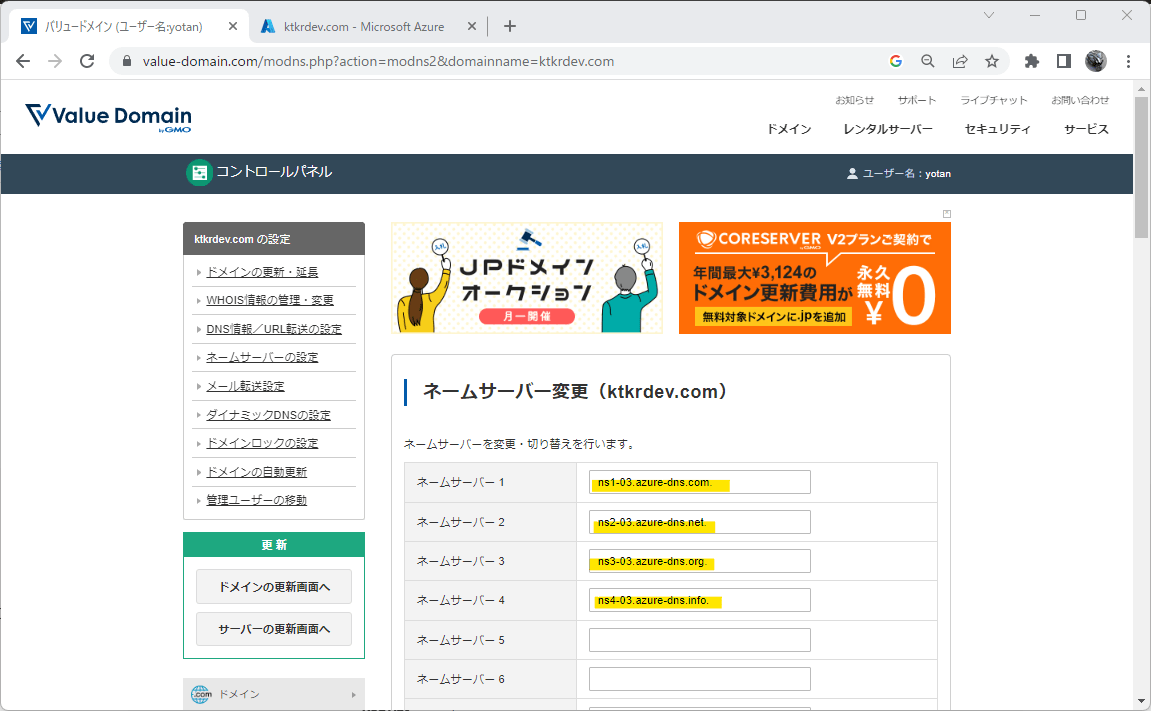Open a new browser tab
The image size is (1151, 711).
pyautogui.click(x=510, y=26)
